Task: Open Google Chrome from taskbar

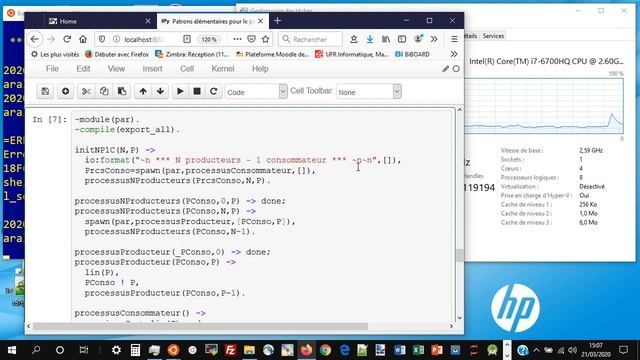Action: coord(325,350)
